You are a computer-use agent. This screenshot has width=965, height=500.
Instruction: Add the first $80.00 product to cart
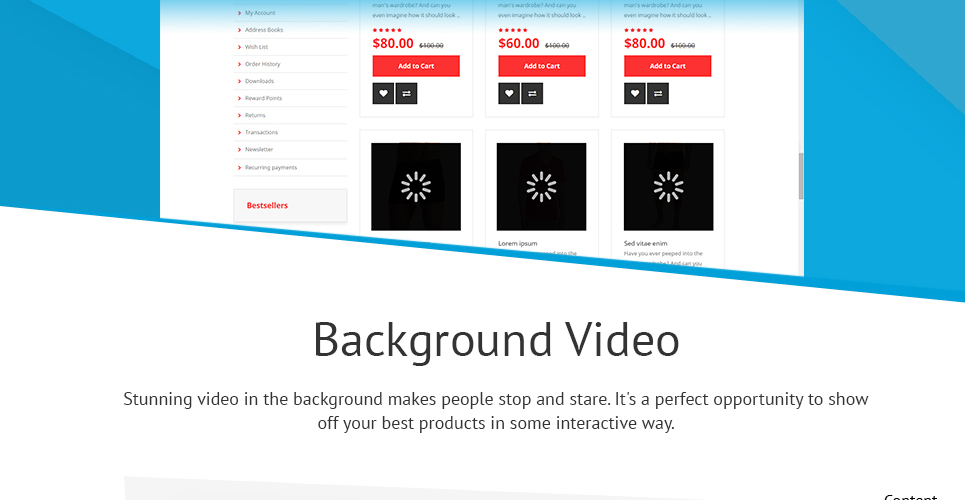click(x=416, y=66)
